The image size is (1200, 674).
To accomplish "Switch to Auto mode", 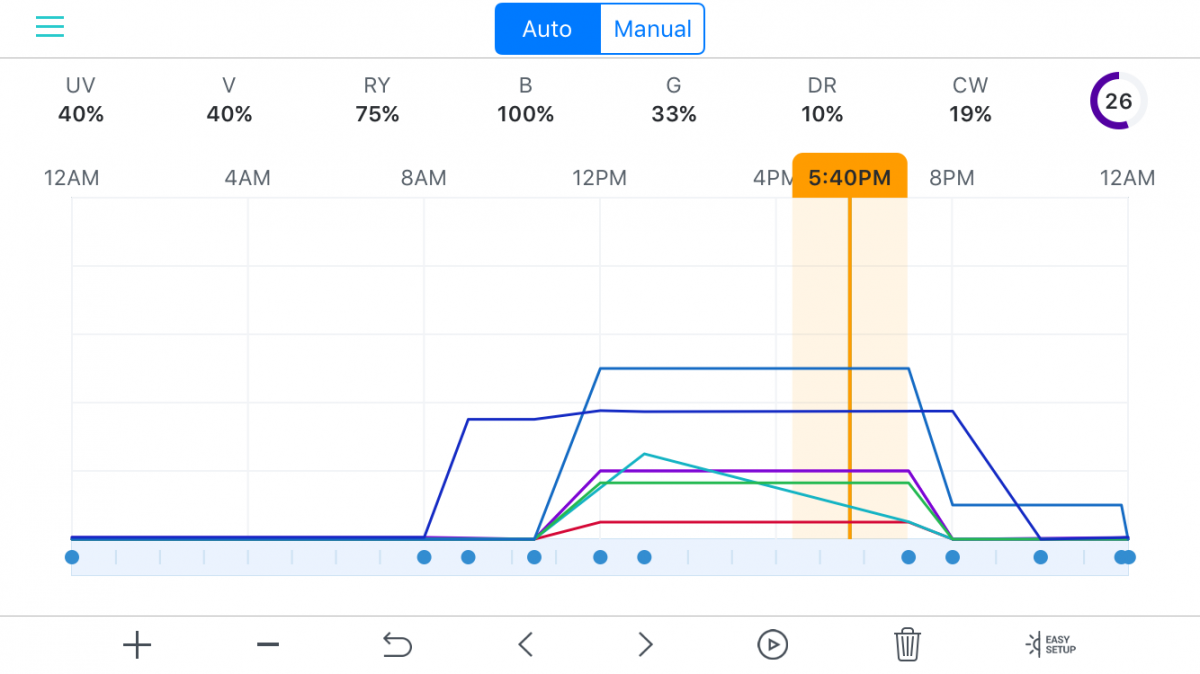I will point(547,29).
